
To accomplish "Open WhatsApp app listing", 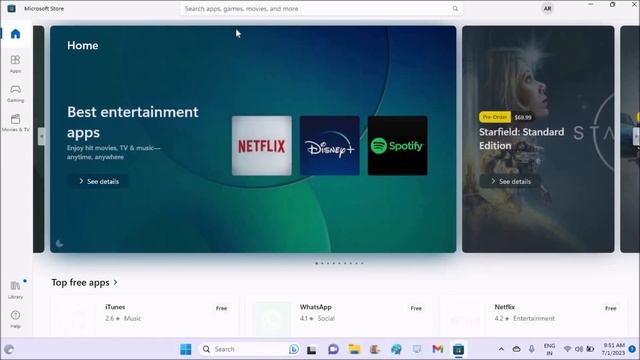I will (x=338, y=316).
